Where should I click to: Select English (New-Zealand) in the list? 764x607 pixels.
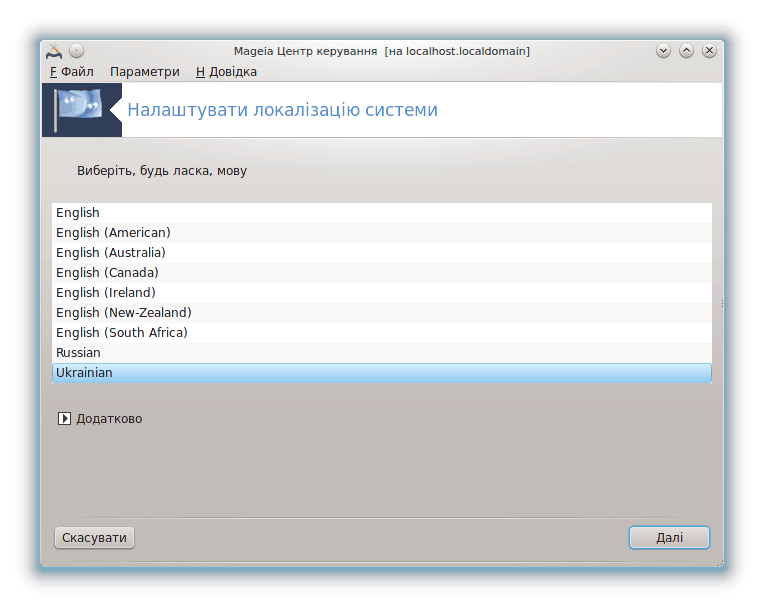(382, 313)
